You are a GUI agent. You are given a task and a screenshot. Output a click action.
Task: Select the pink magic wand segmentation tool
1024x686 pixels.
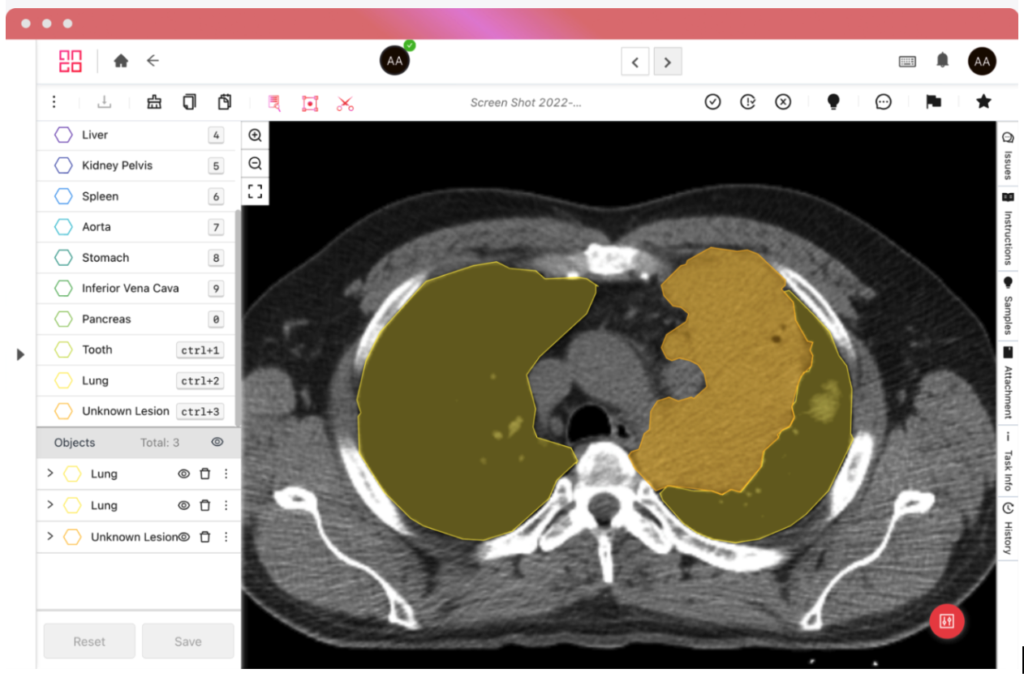click(x=273, y=102)
